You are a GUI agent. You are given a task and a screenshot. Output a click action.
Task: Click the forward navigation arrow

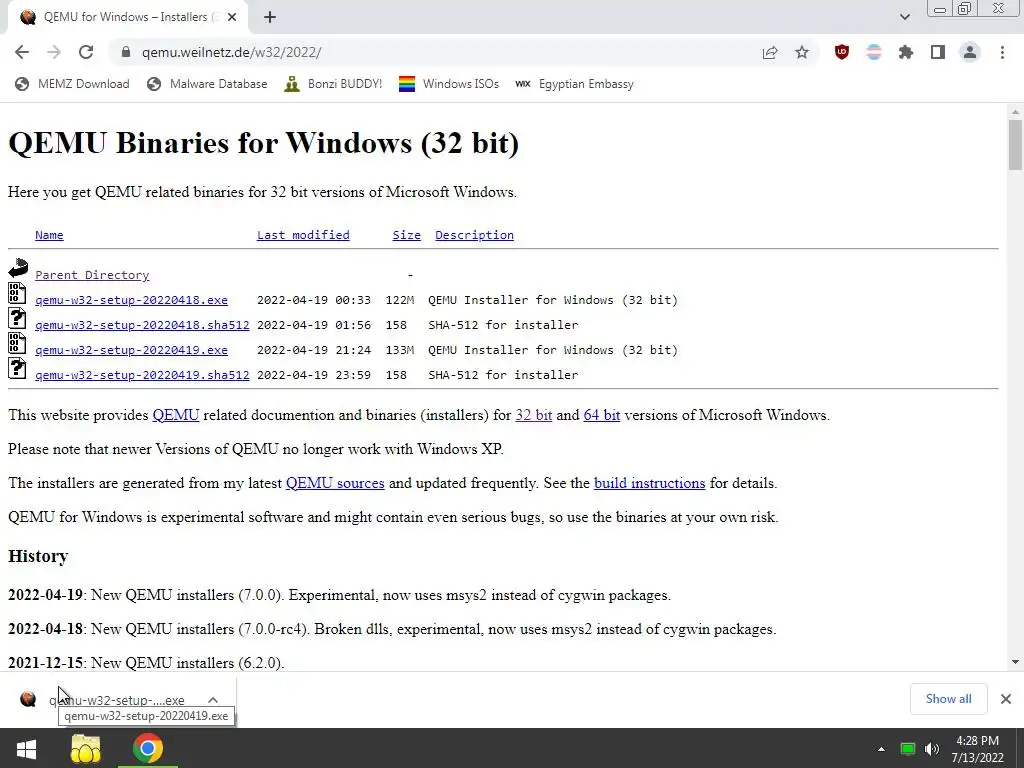point(54,52)
